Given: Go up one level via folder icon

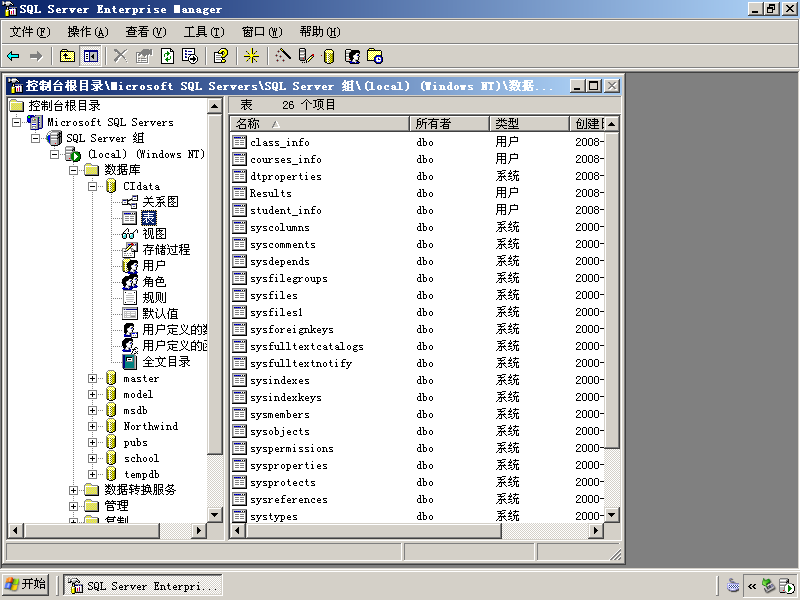Looking at the screenshot, I should pyautogui.click(x=67, y=56).
